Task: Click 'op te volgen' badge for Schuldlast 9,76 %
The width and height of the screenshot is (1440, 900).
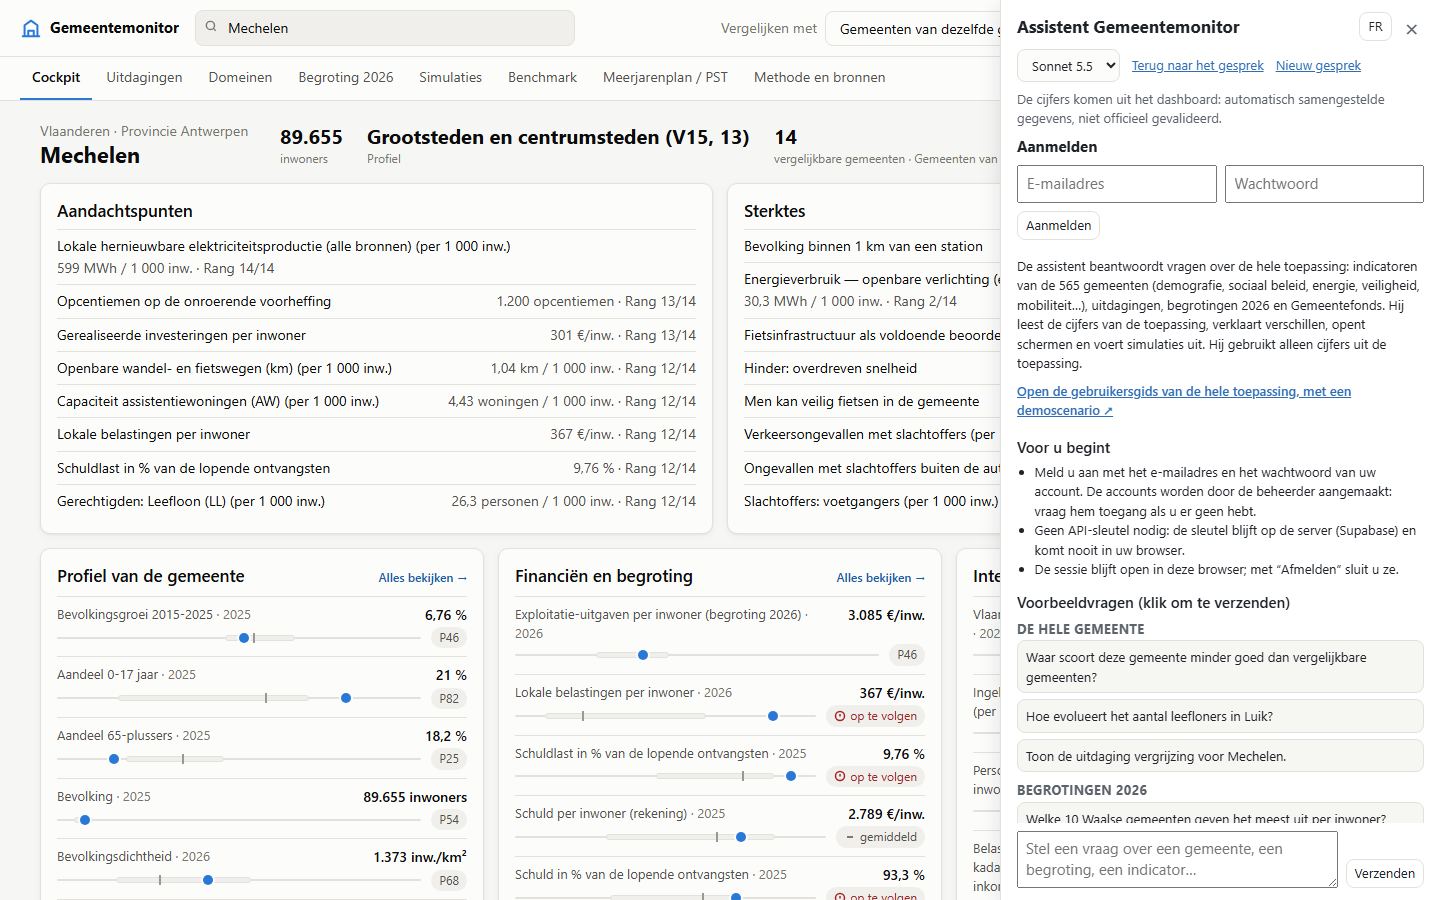Action: [875, 777]
